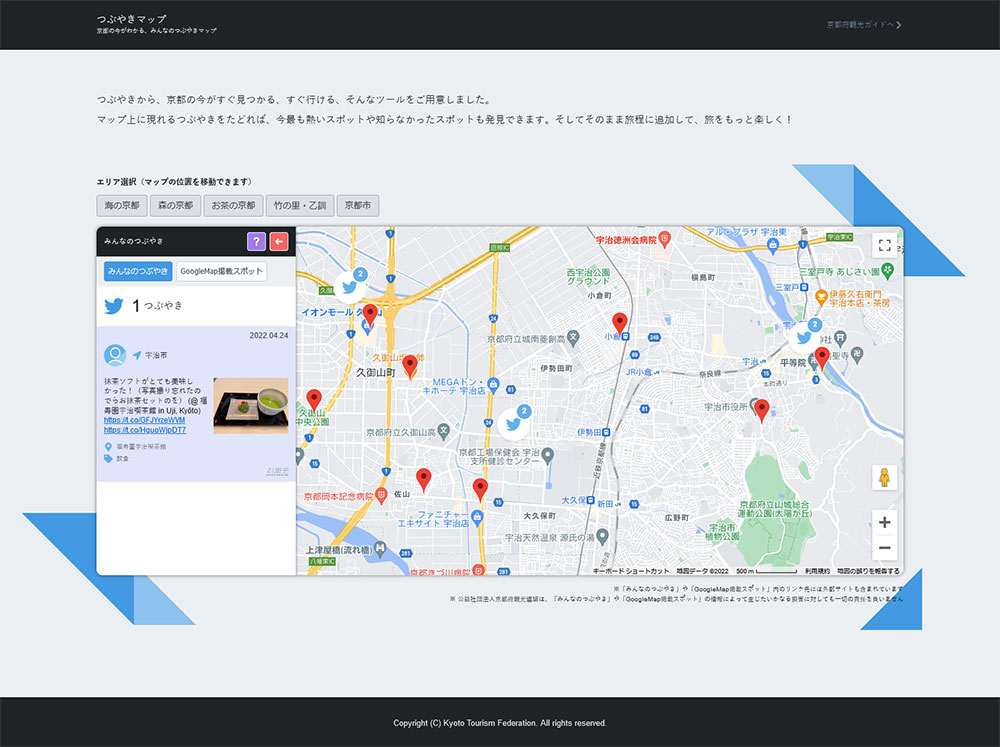Select the red pin above ファニチャーエキサイト宇治店
Image resolution: width=1000 pixels, height=747 pixels.
coord(480,490)
